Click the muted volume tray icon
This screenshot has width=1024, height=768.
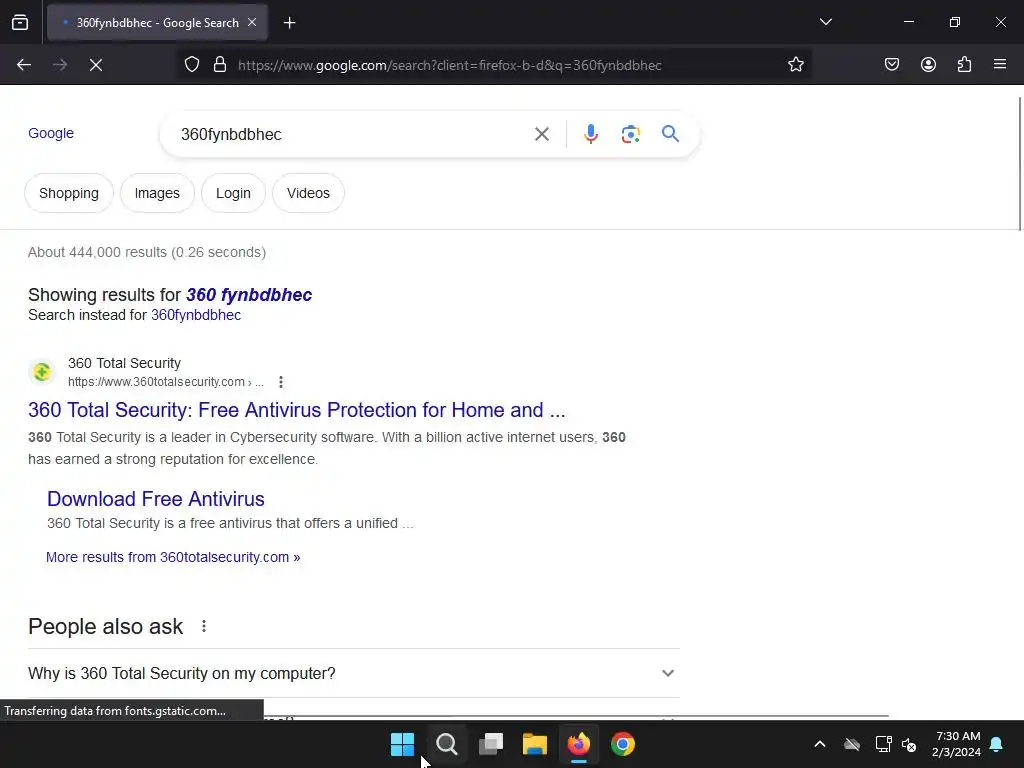click(909, 744)
